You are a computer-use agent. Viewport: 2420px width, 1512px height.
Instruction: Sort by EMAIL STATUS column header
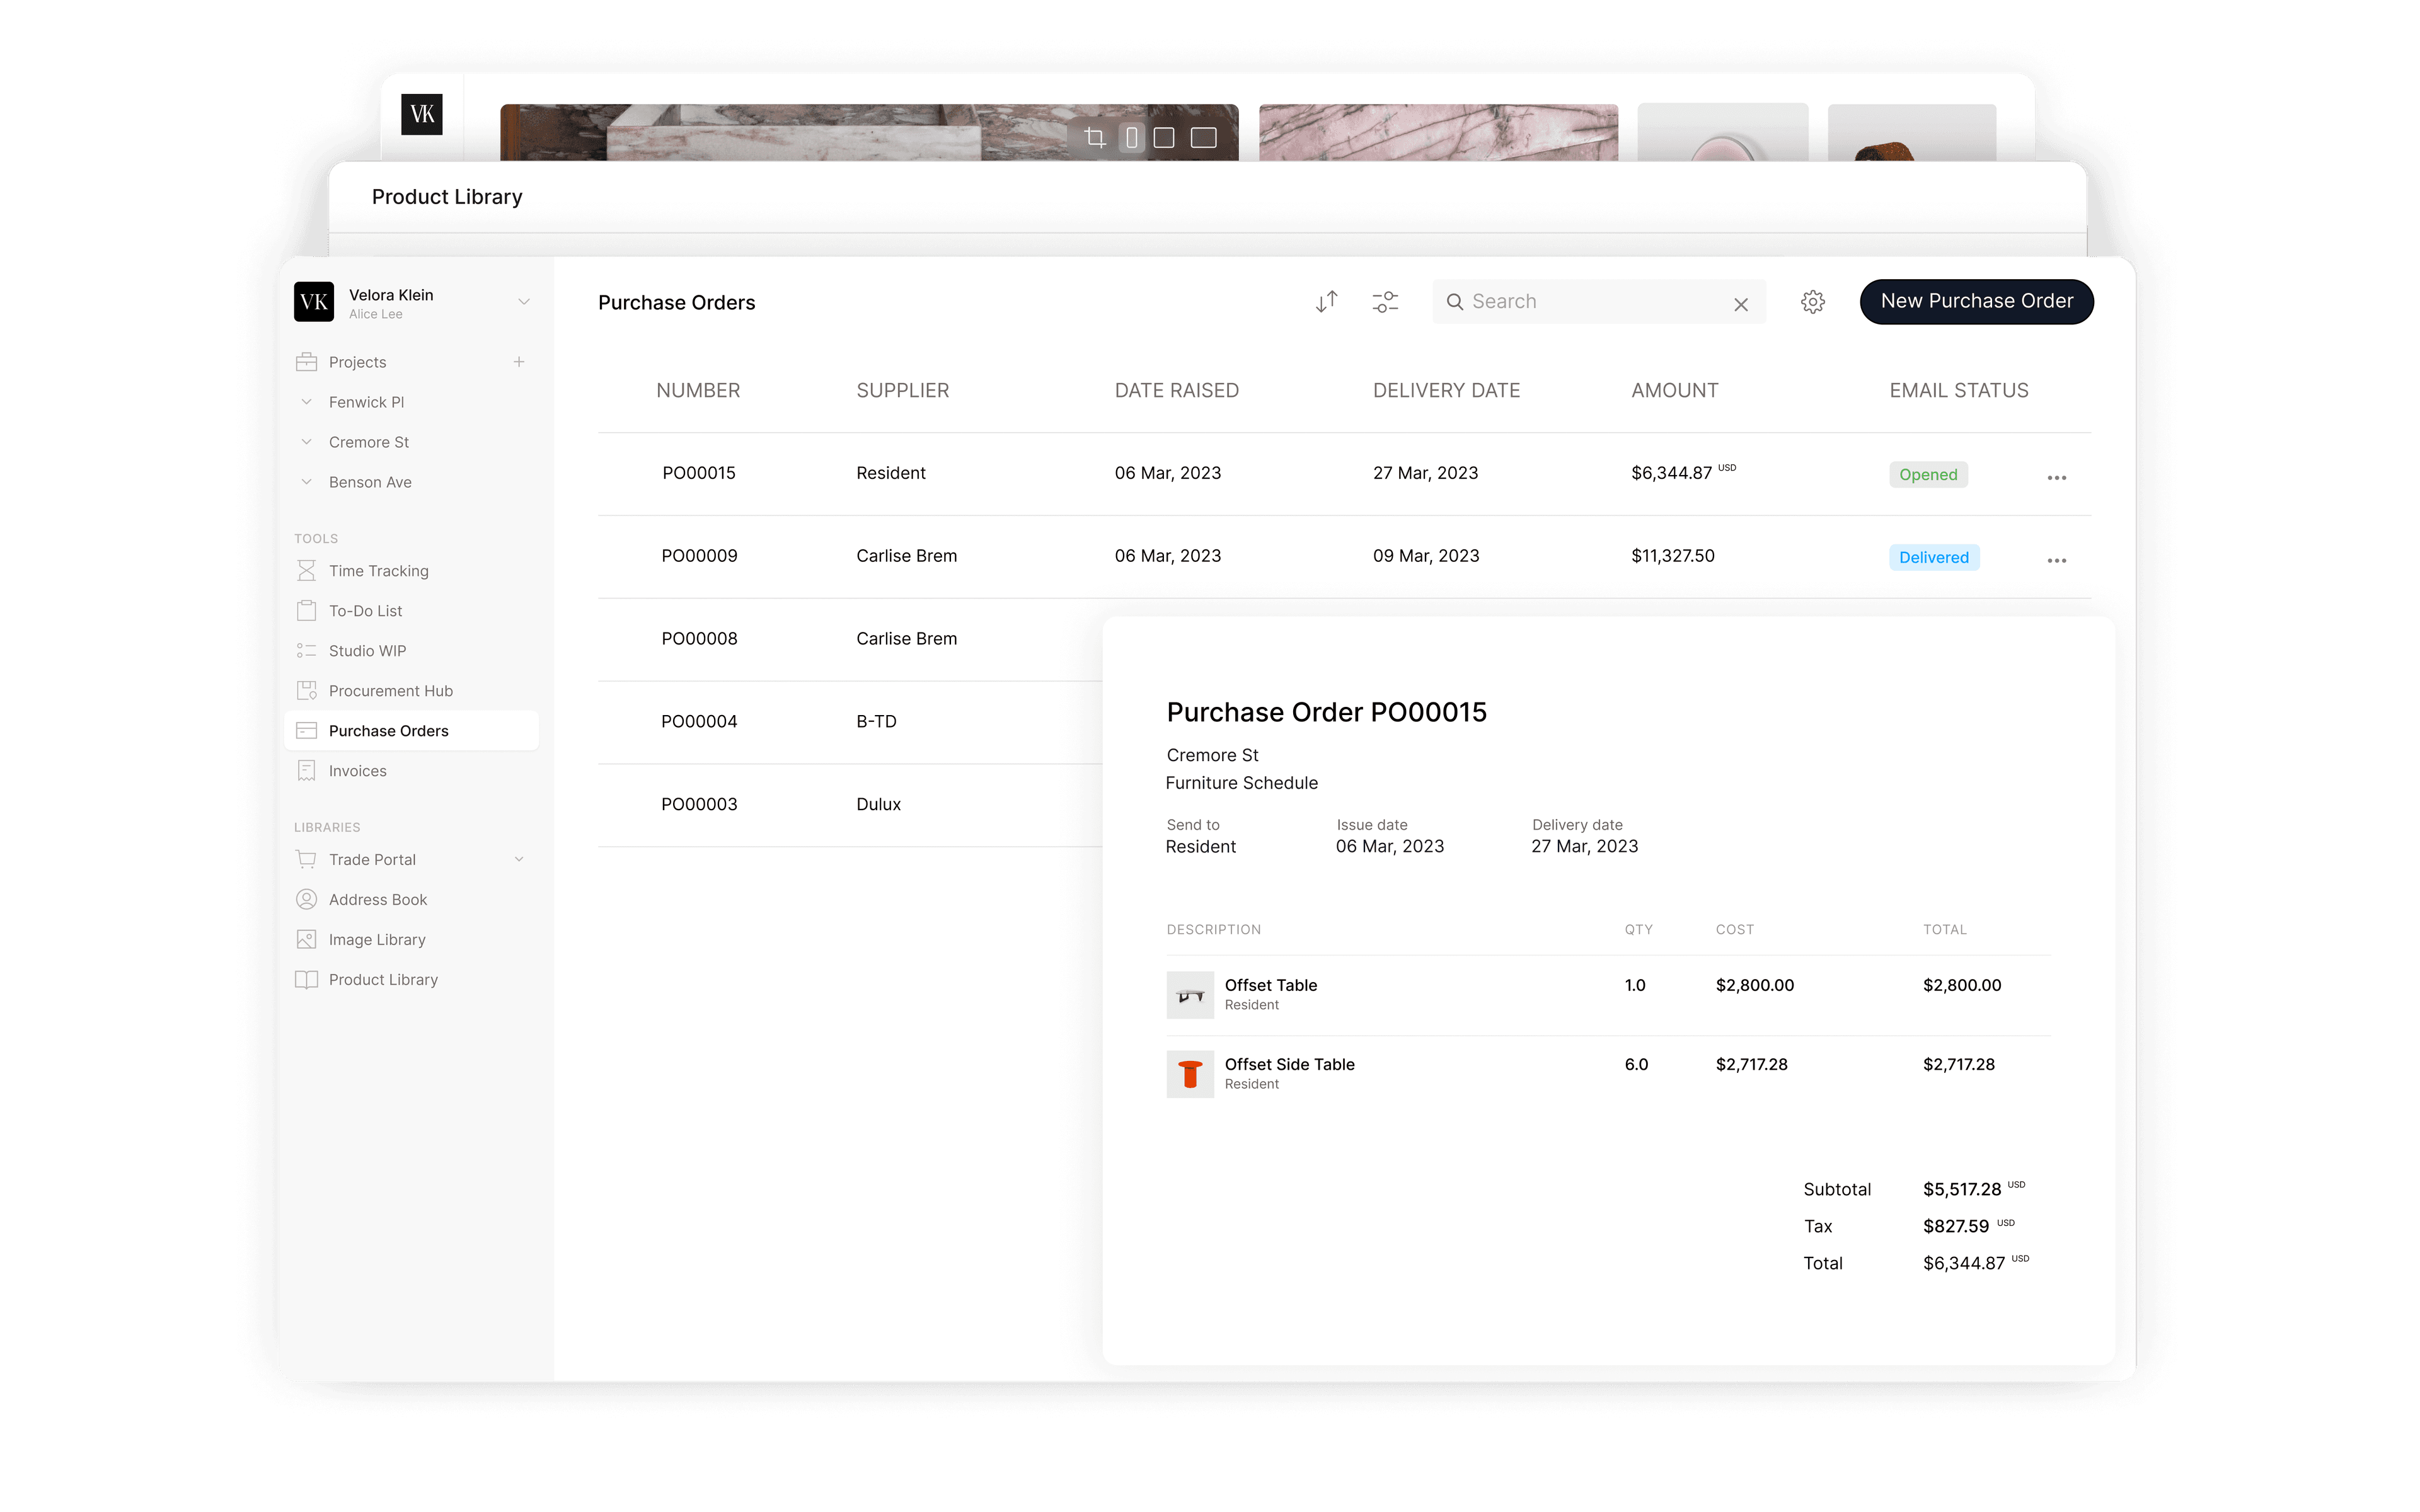pyautogui.click(x=1958, y=391)
